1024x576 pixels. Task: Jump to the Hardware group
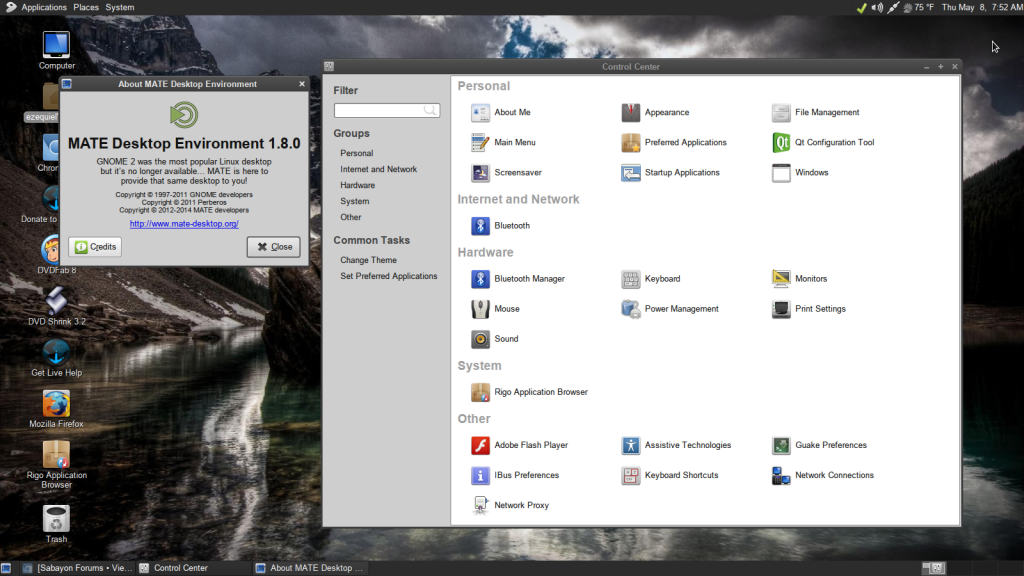[357, 185]
